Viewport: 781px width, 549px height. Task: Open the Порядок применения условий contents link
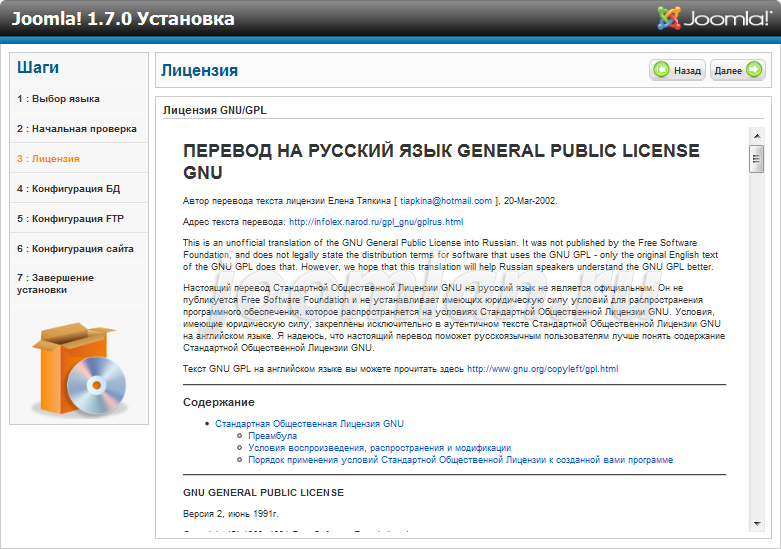coord(461,459)
